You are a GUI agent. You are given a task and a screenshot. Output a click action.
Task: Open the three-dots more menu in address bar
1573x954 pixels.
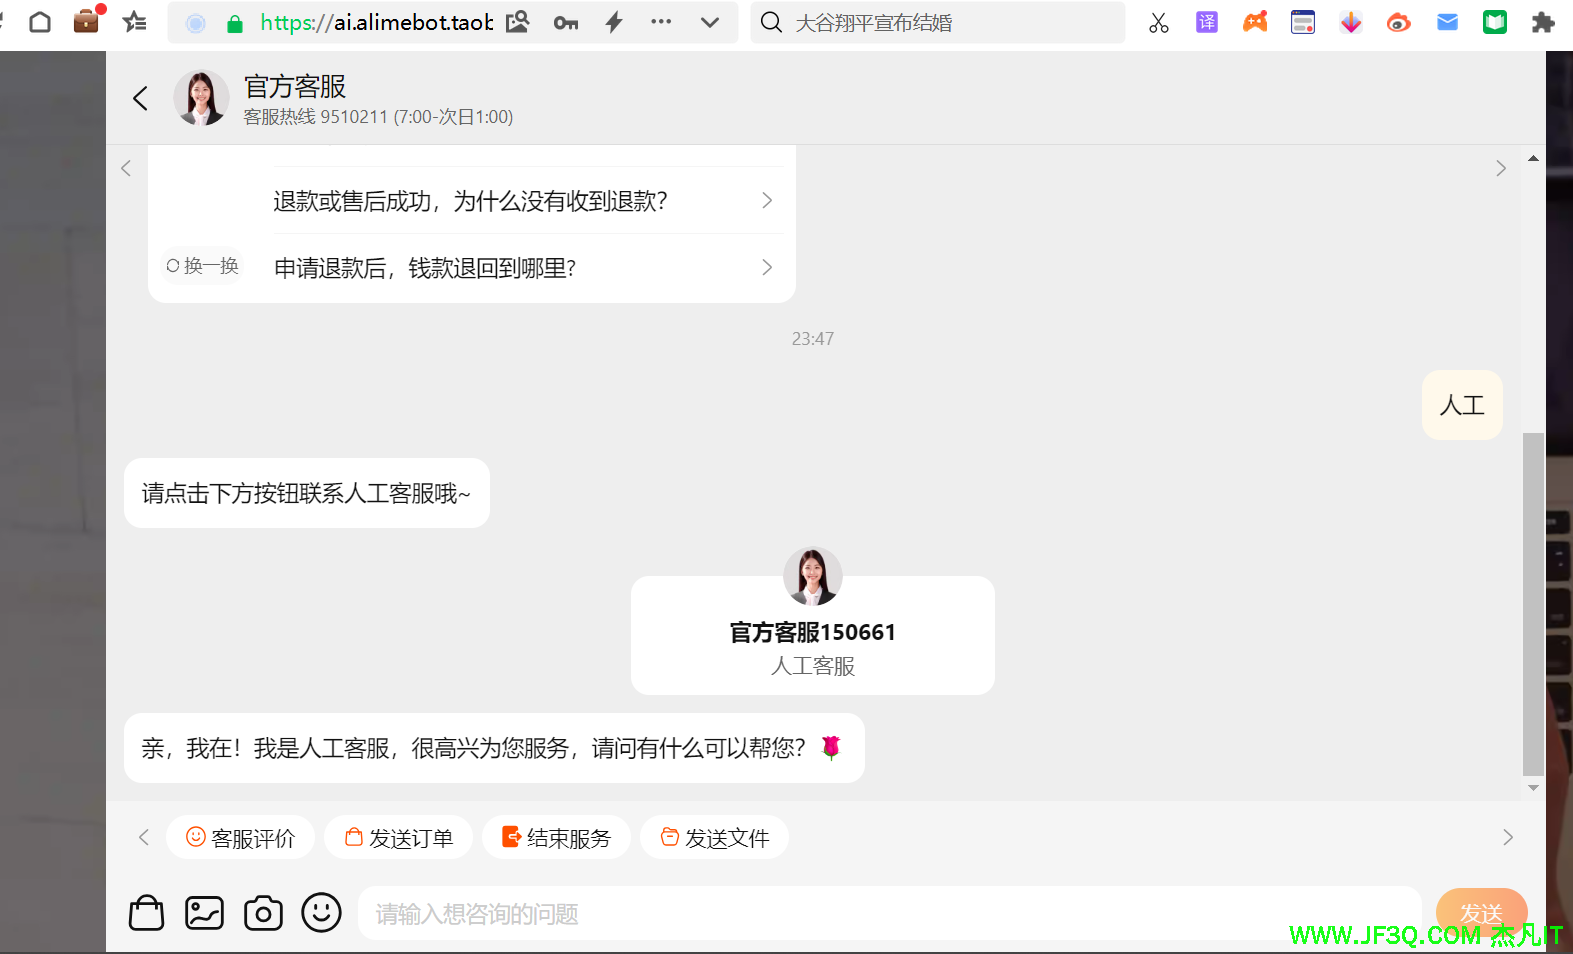661,22
